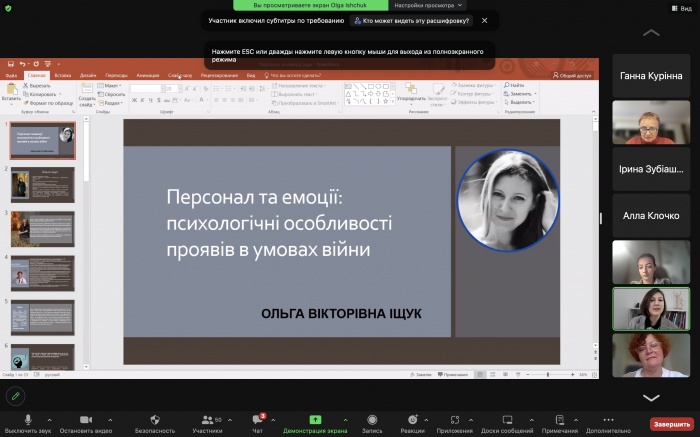Open the Participants panel
This screenshot has width=700, height=437.
click(x=207, y=419)
